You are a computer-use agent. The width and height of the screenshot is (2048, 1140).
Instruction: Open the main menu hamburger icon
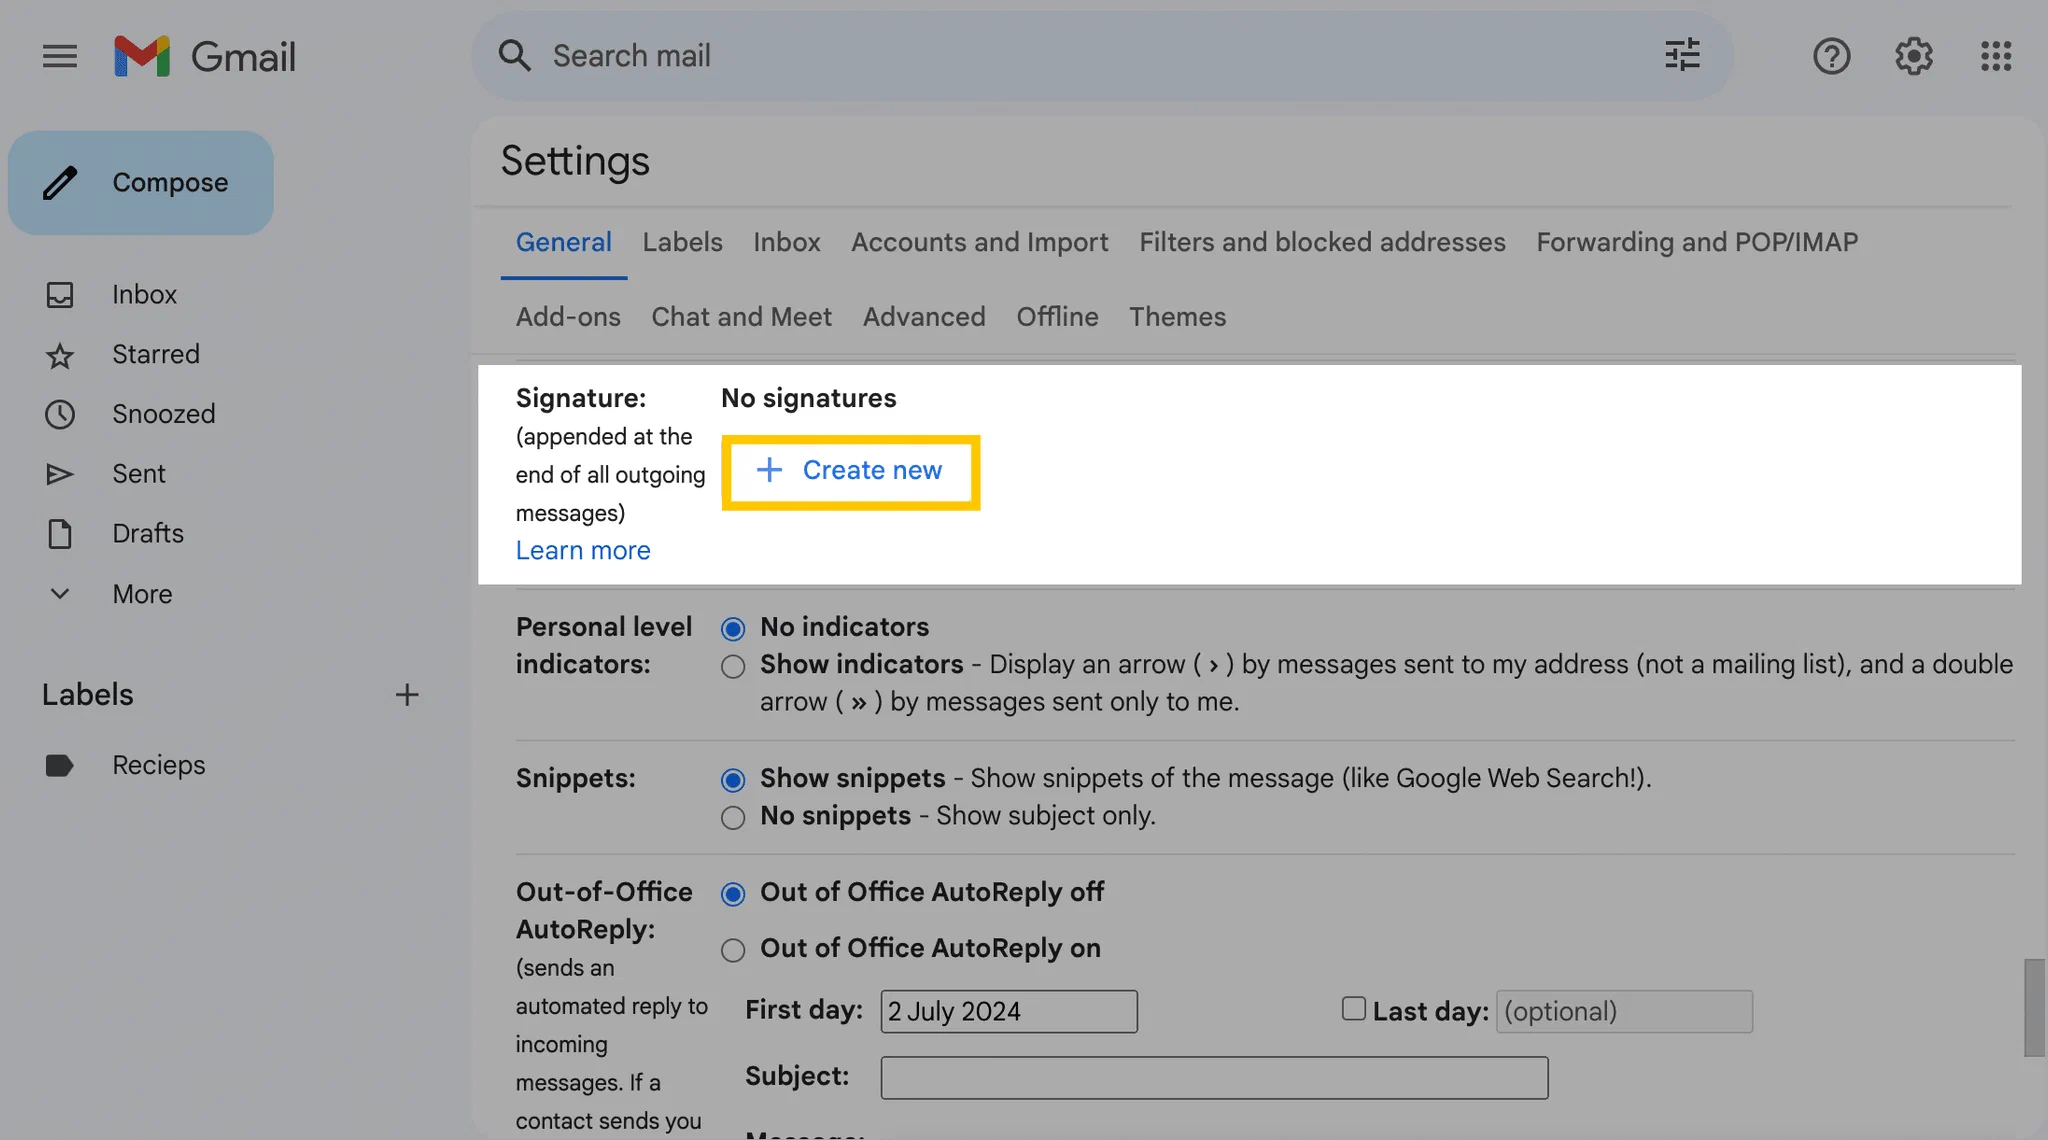pos(60,56)
